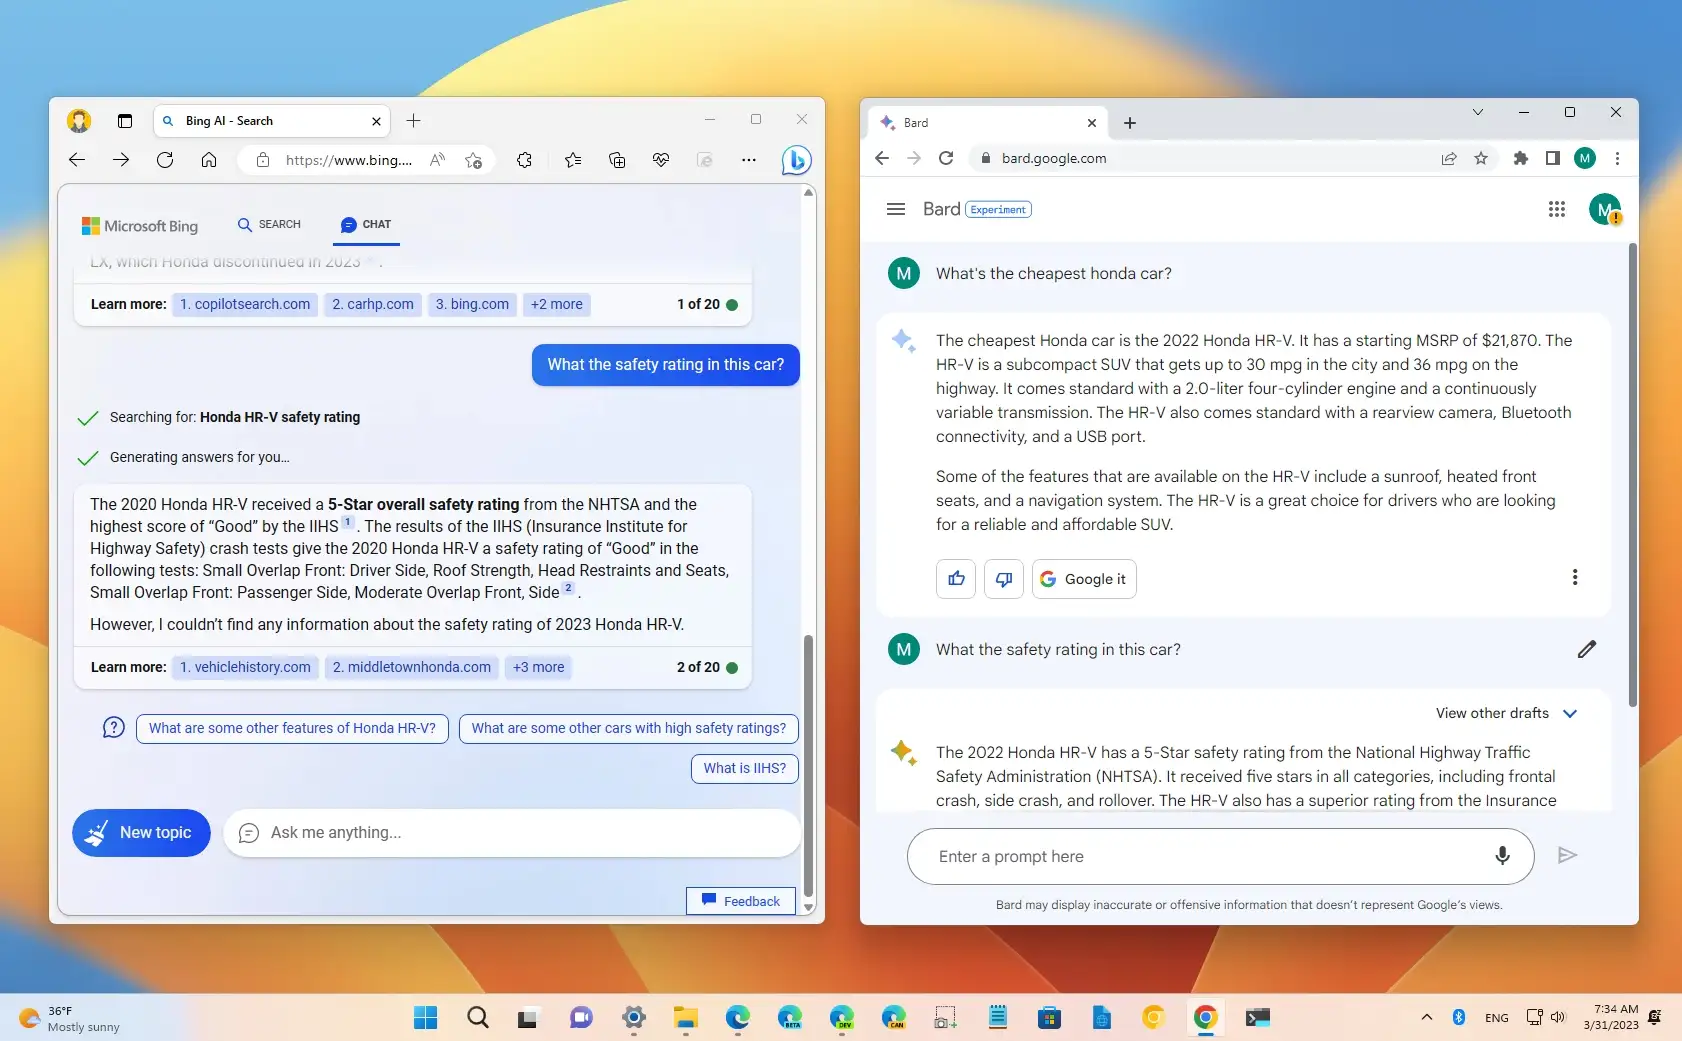Open Bard's hamburger menu
Image resolution: width=1682 pixels, height=1041 pixels.
(894, 209)
